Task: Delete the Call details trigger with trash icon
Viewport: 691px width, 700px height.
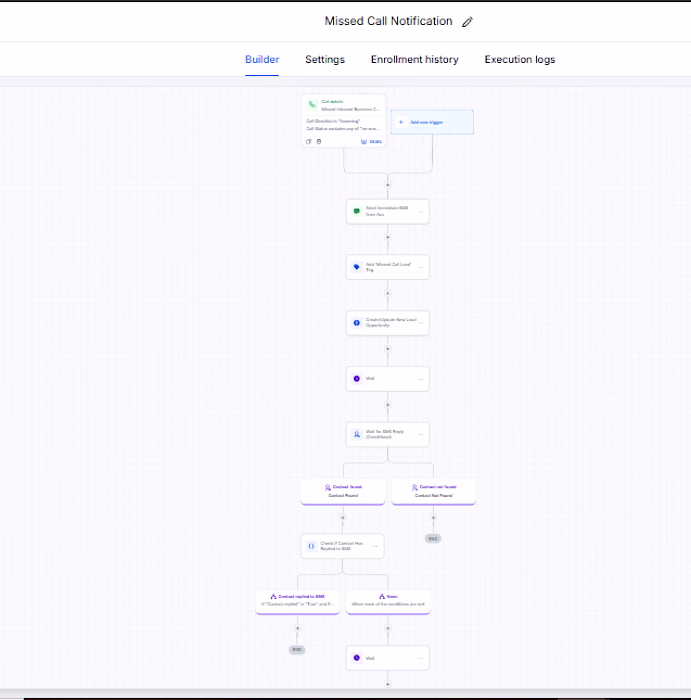Action: [319, 142]
